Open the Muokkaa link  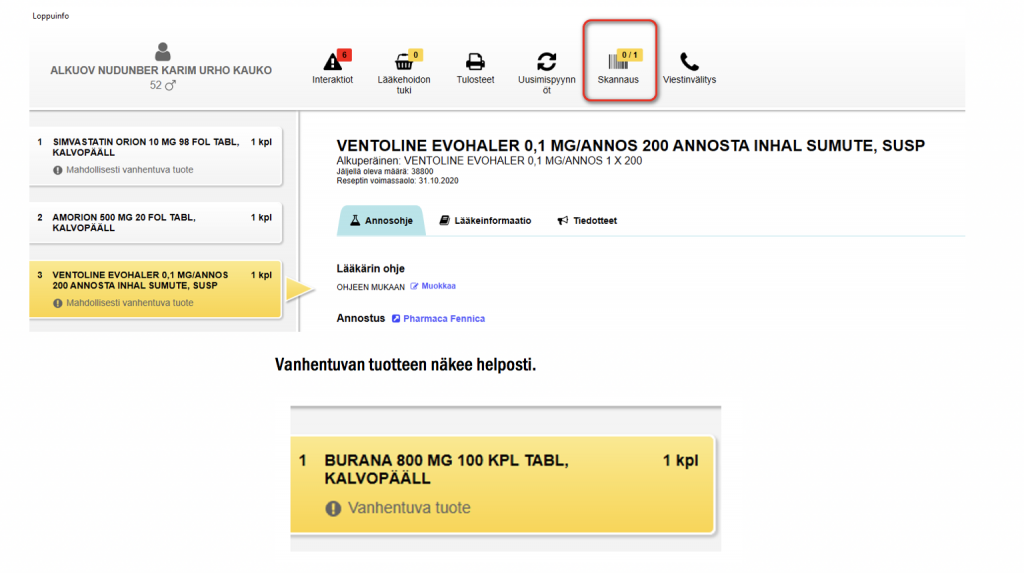coord(438,286)
